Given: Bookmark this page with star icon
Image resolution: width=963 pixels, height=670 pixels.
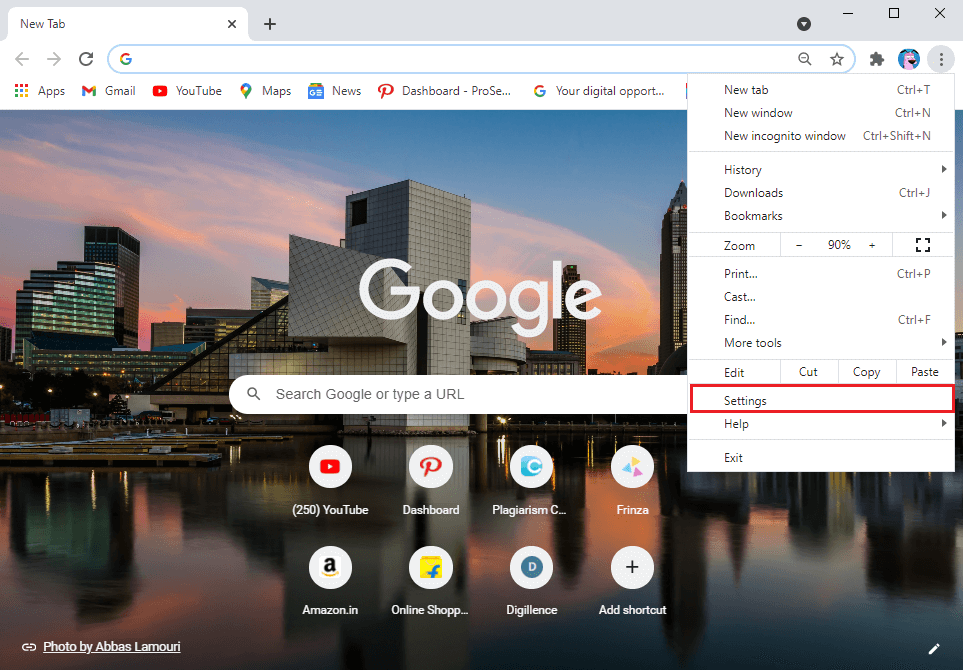Looking at the screenshot, I should pos(837,59).
